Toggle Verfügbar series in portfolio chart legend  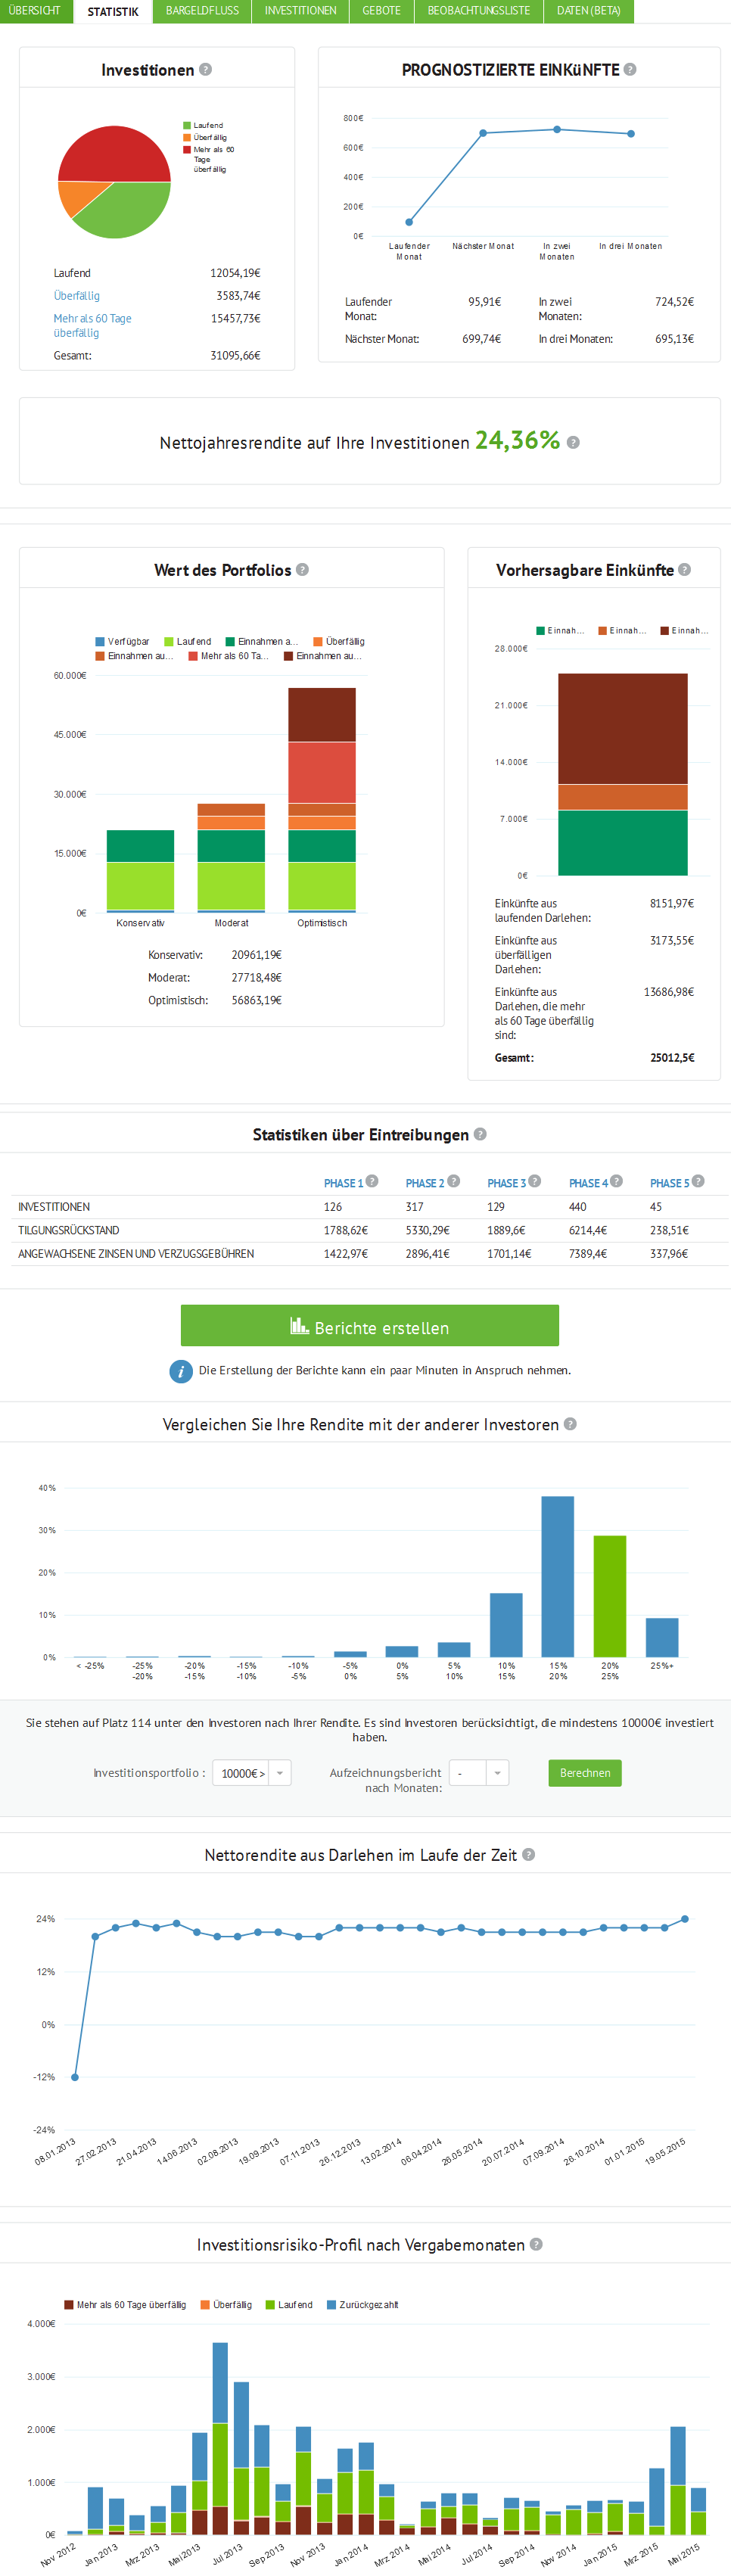coord(122,642)
